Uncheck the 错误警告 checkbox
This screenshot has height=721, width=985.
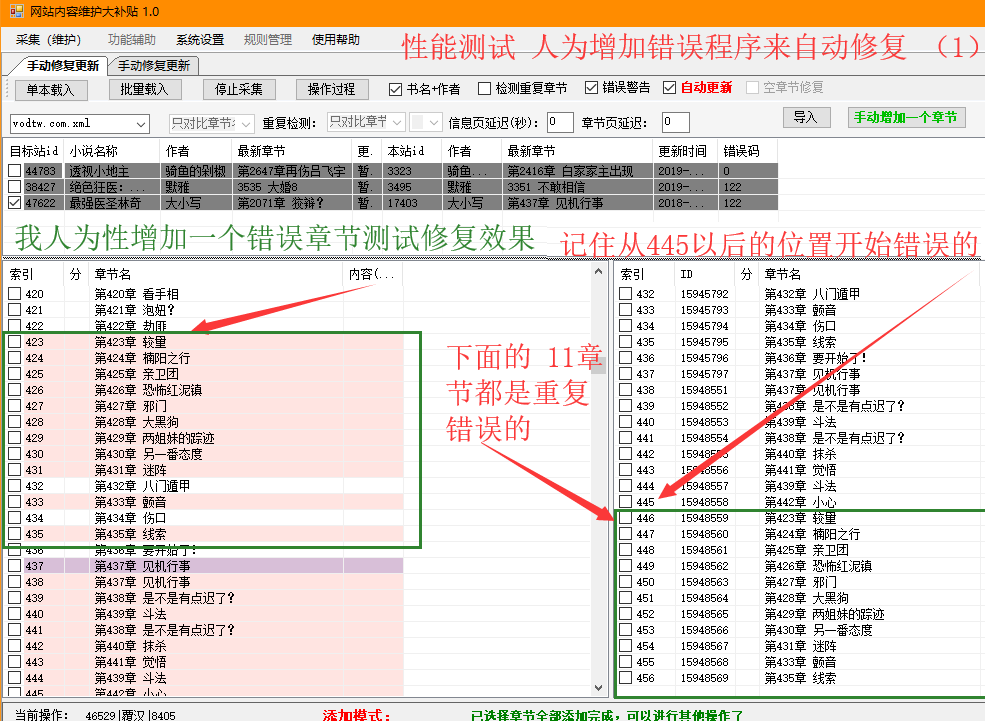592,89
